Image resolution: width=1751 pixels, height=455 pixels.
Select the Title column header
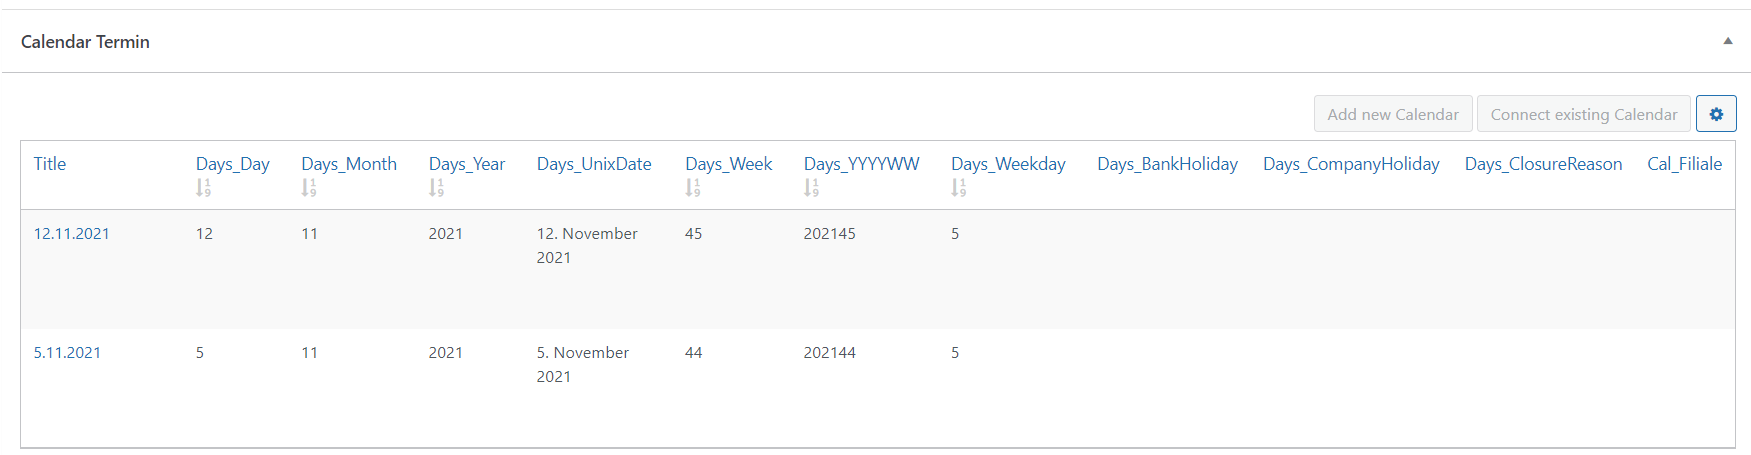pyautogui.click(x=50, y=163)
